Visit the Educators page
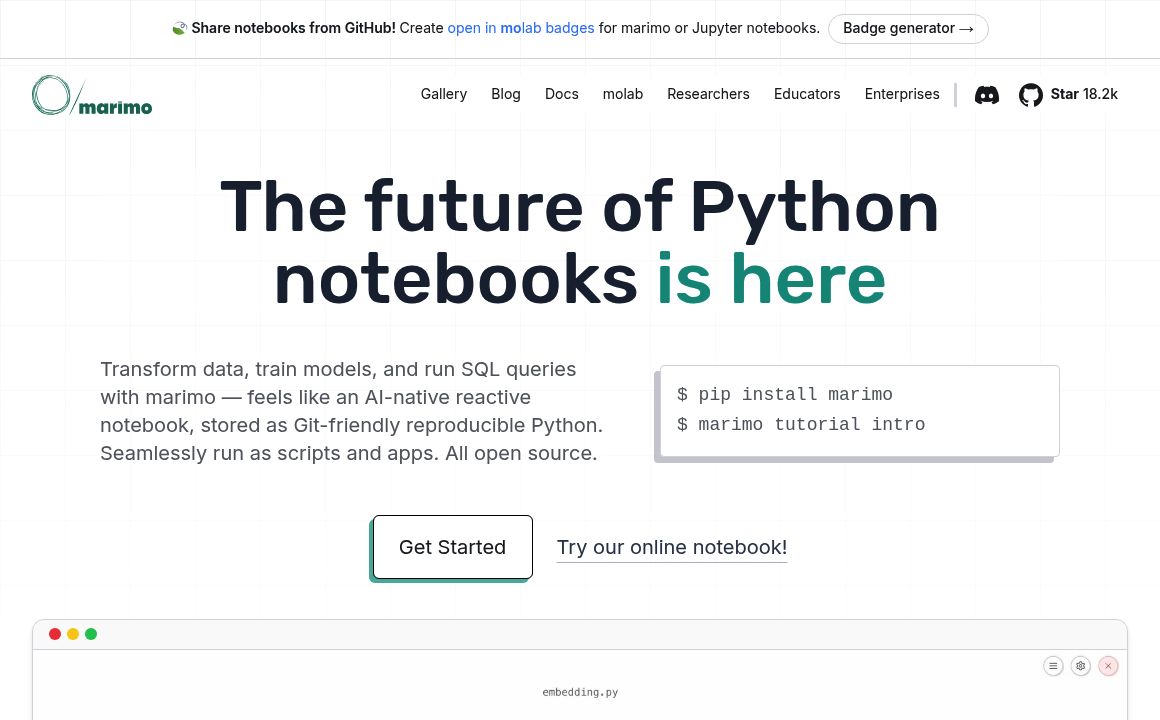This screenshot has height=720, width=1160. point(807,94)
